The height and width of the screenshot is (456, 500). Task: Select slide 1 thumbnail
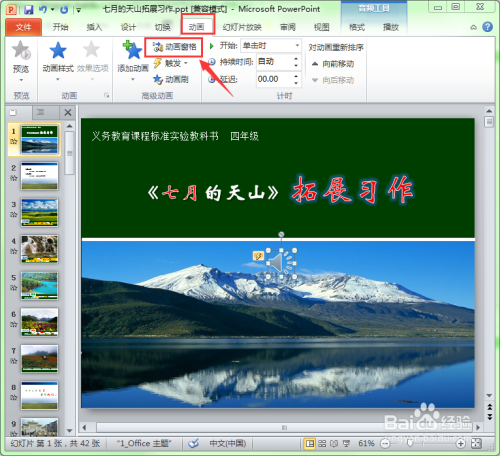coord(39,139)
